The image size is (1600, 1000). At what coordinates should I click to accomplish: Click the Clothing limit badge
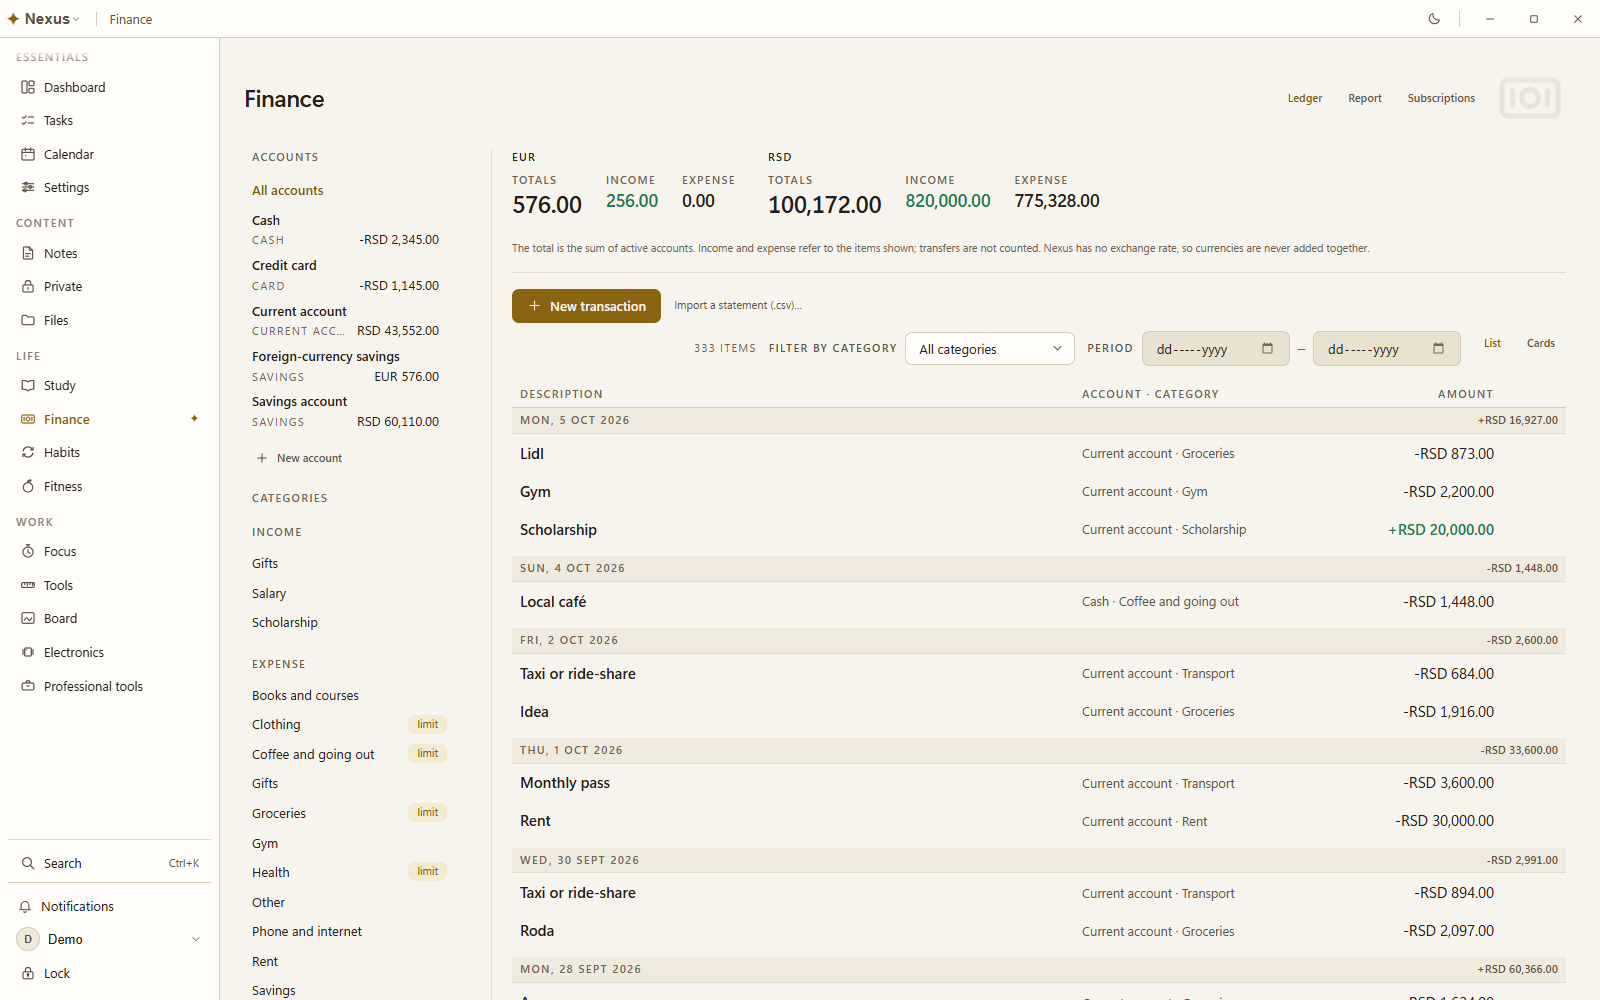tap(428, 724)
